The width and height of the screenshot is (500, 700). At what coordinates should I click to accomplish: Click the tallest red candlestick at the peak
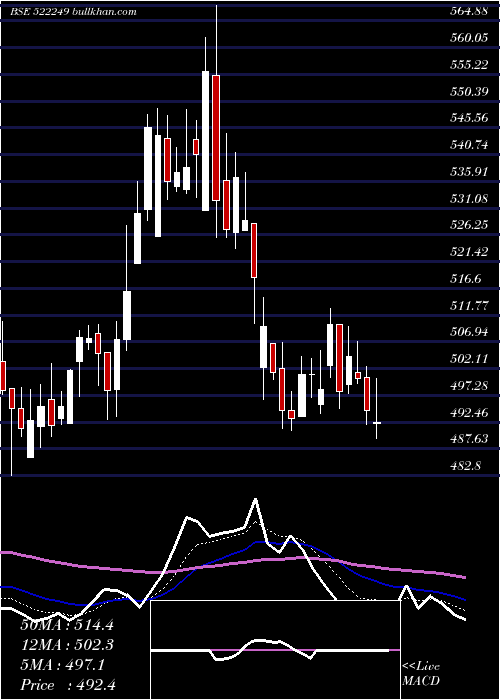(216, 138)
